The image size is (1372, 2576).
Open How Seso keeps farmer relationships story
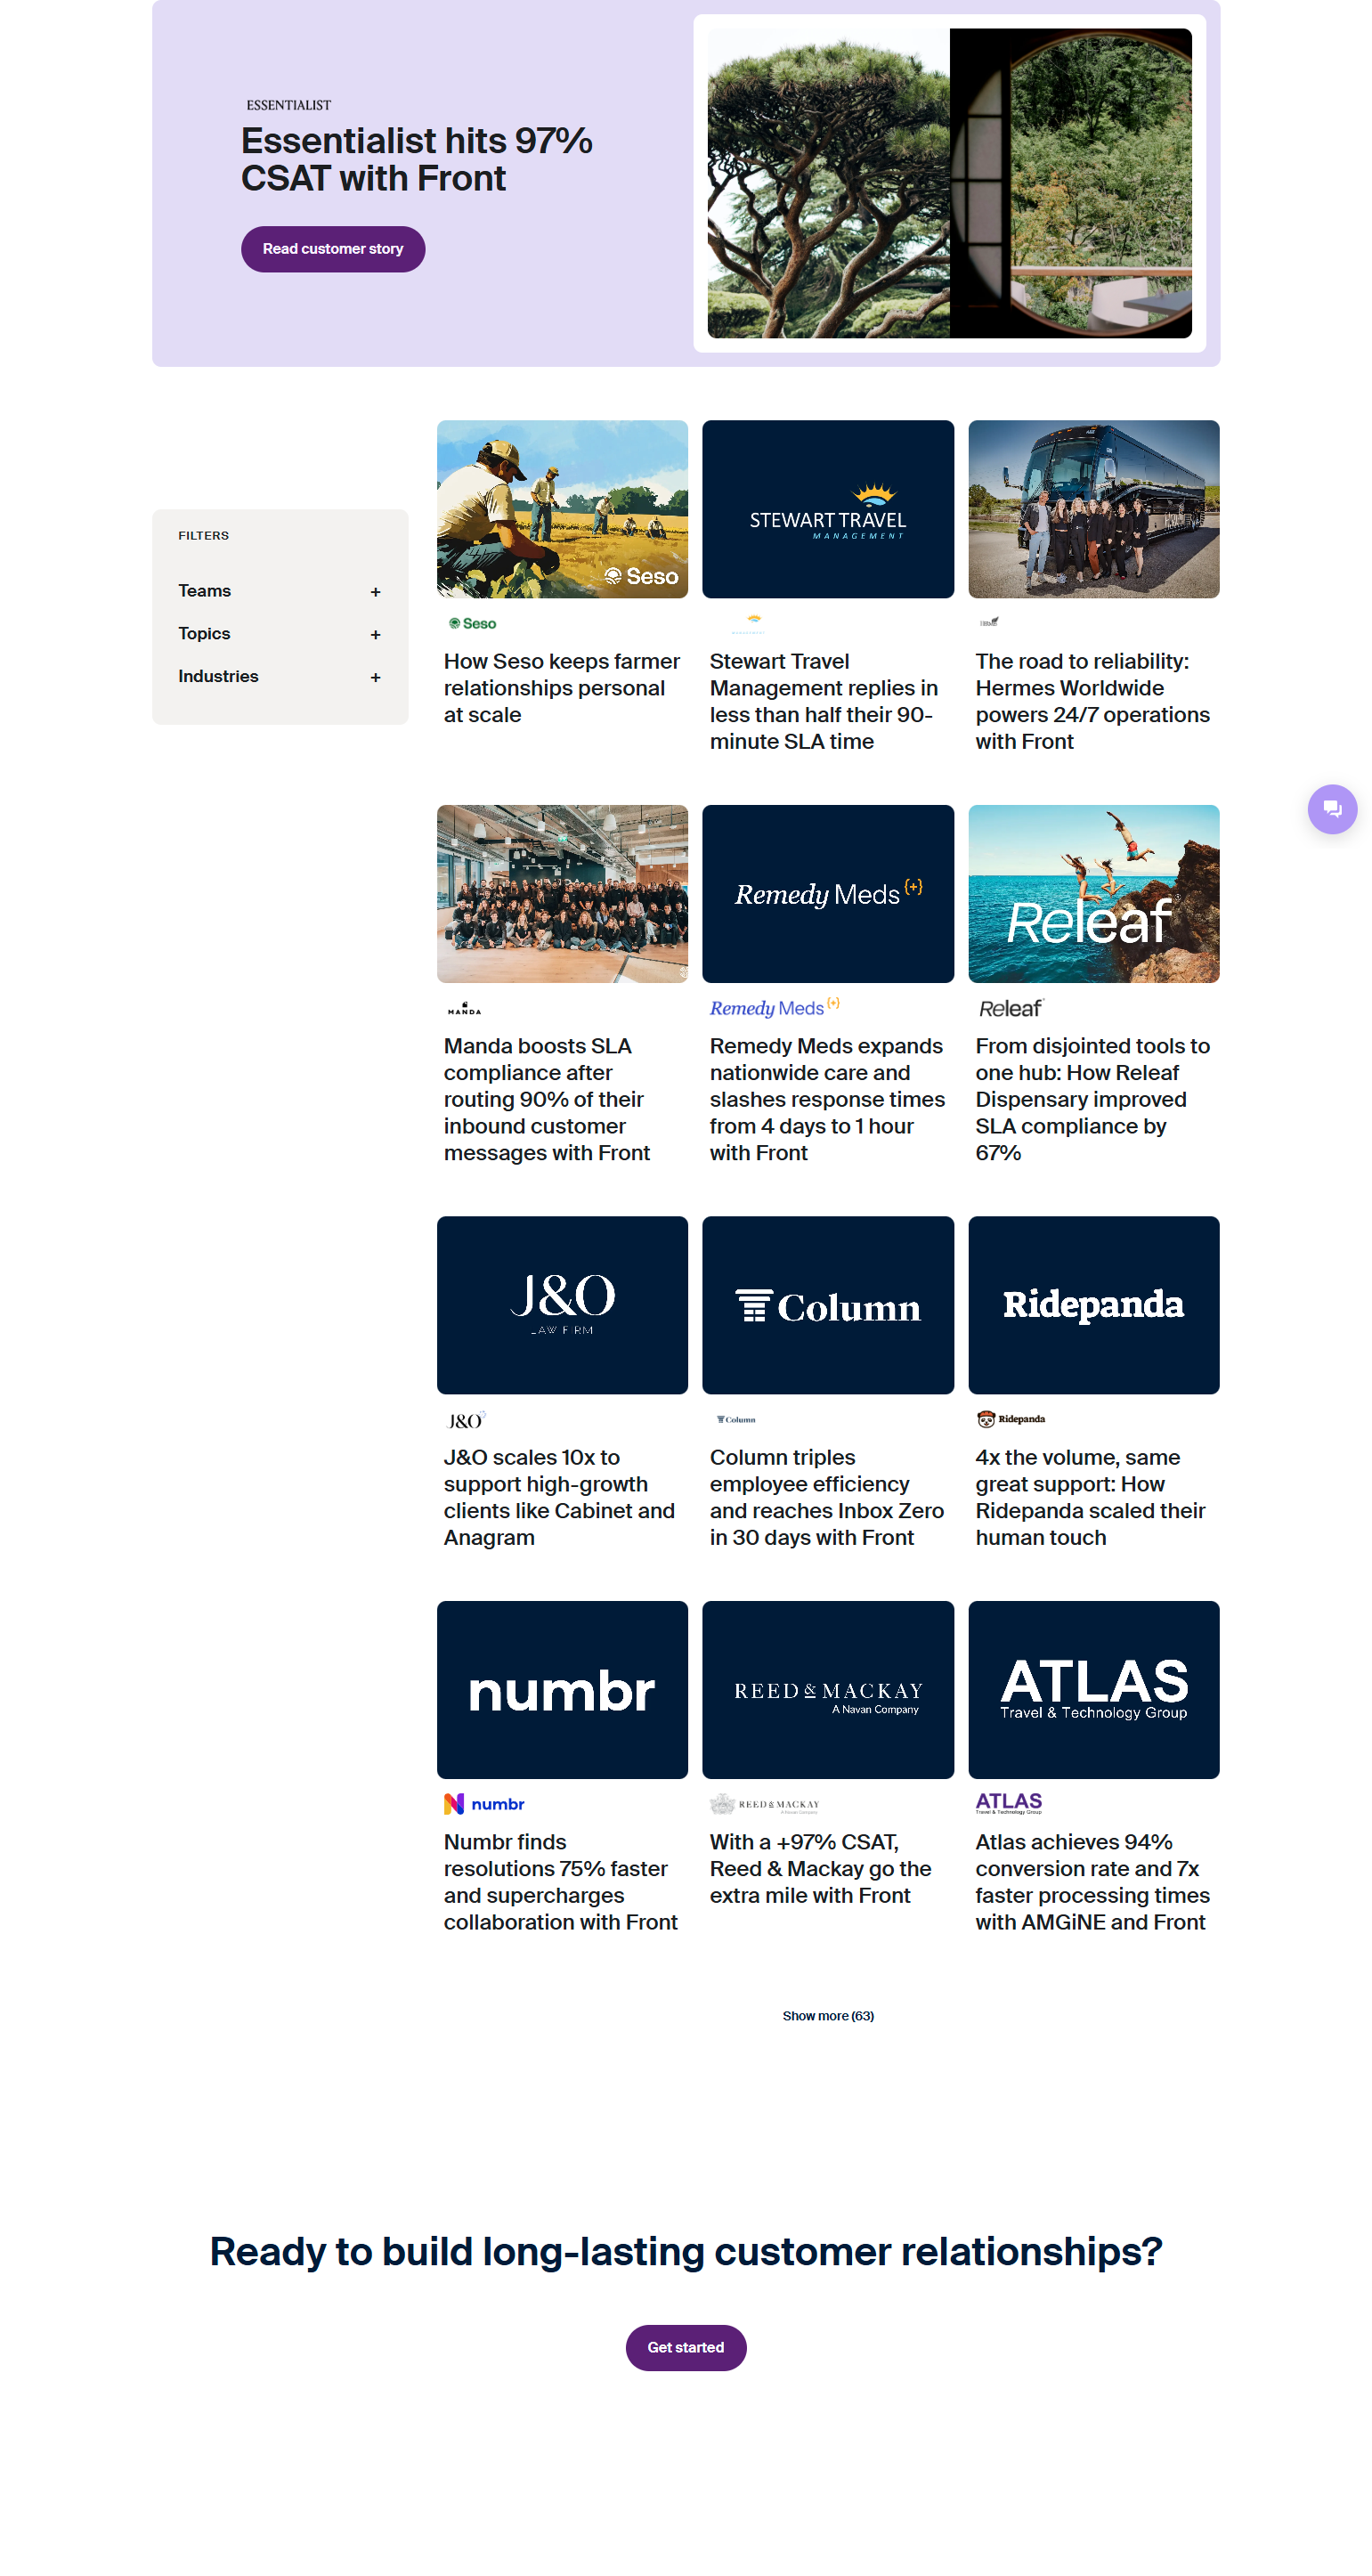pyautogui.click(x=562, y=688)
